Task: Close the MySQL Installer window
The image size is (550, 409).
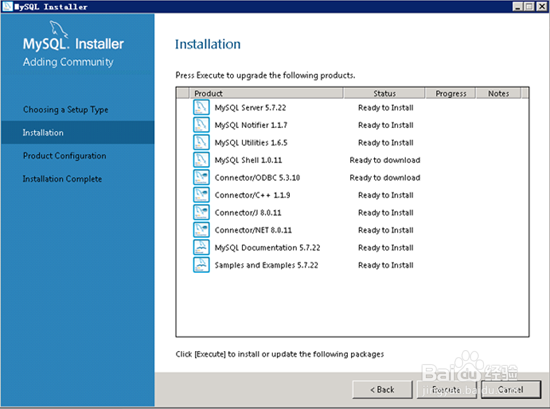Action: pos(542,6)
